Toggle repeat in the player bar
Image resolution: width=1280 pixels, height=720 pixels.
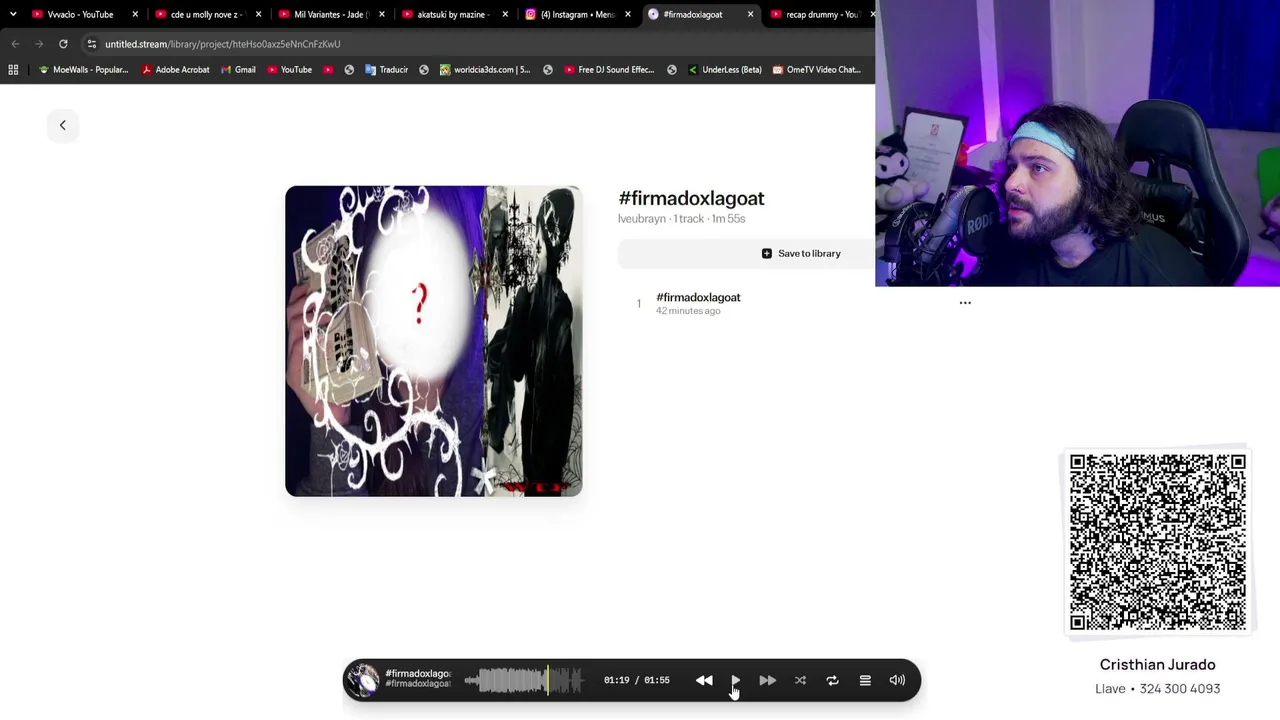pyautogui.click(x=832, y=680)
